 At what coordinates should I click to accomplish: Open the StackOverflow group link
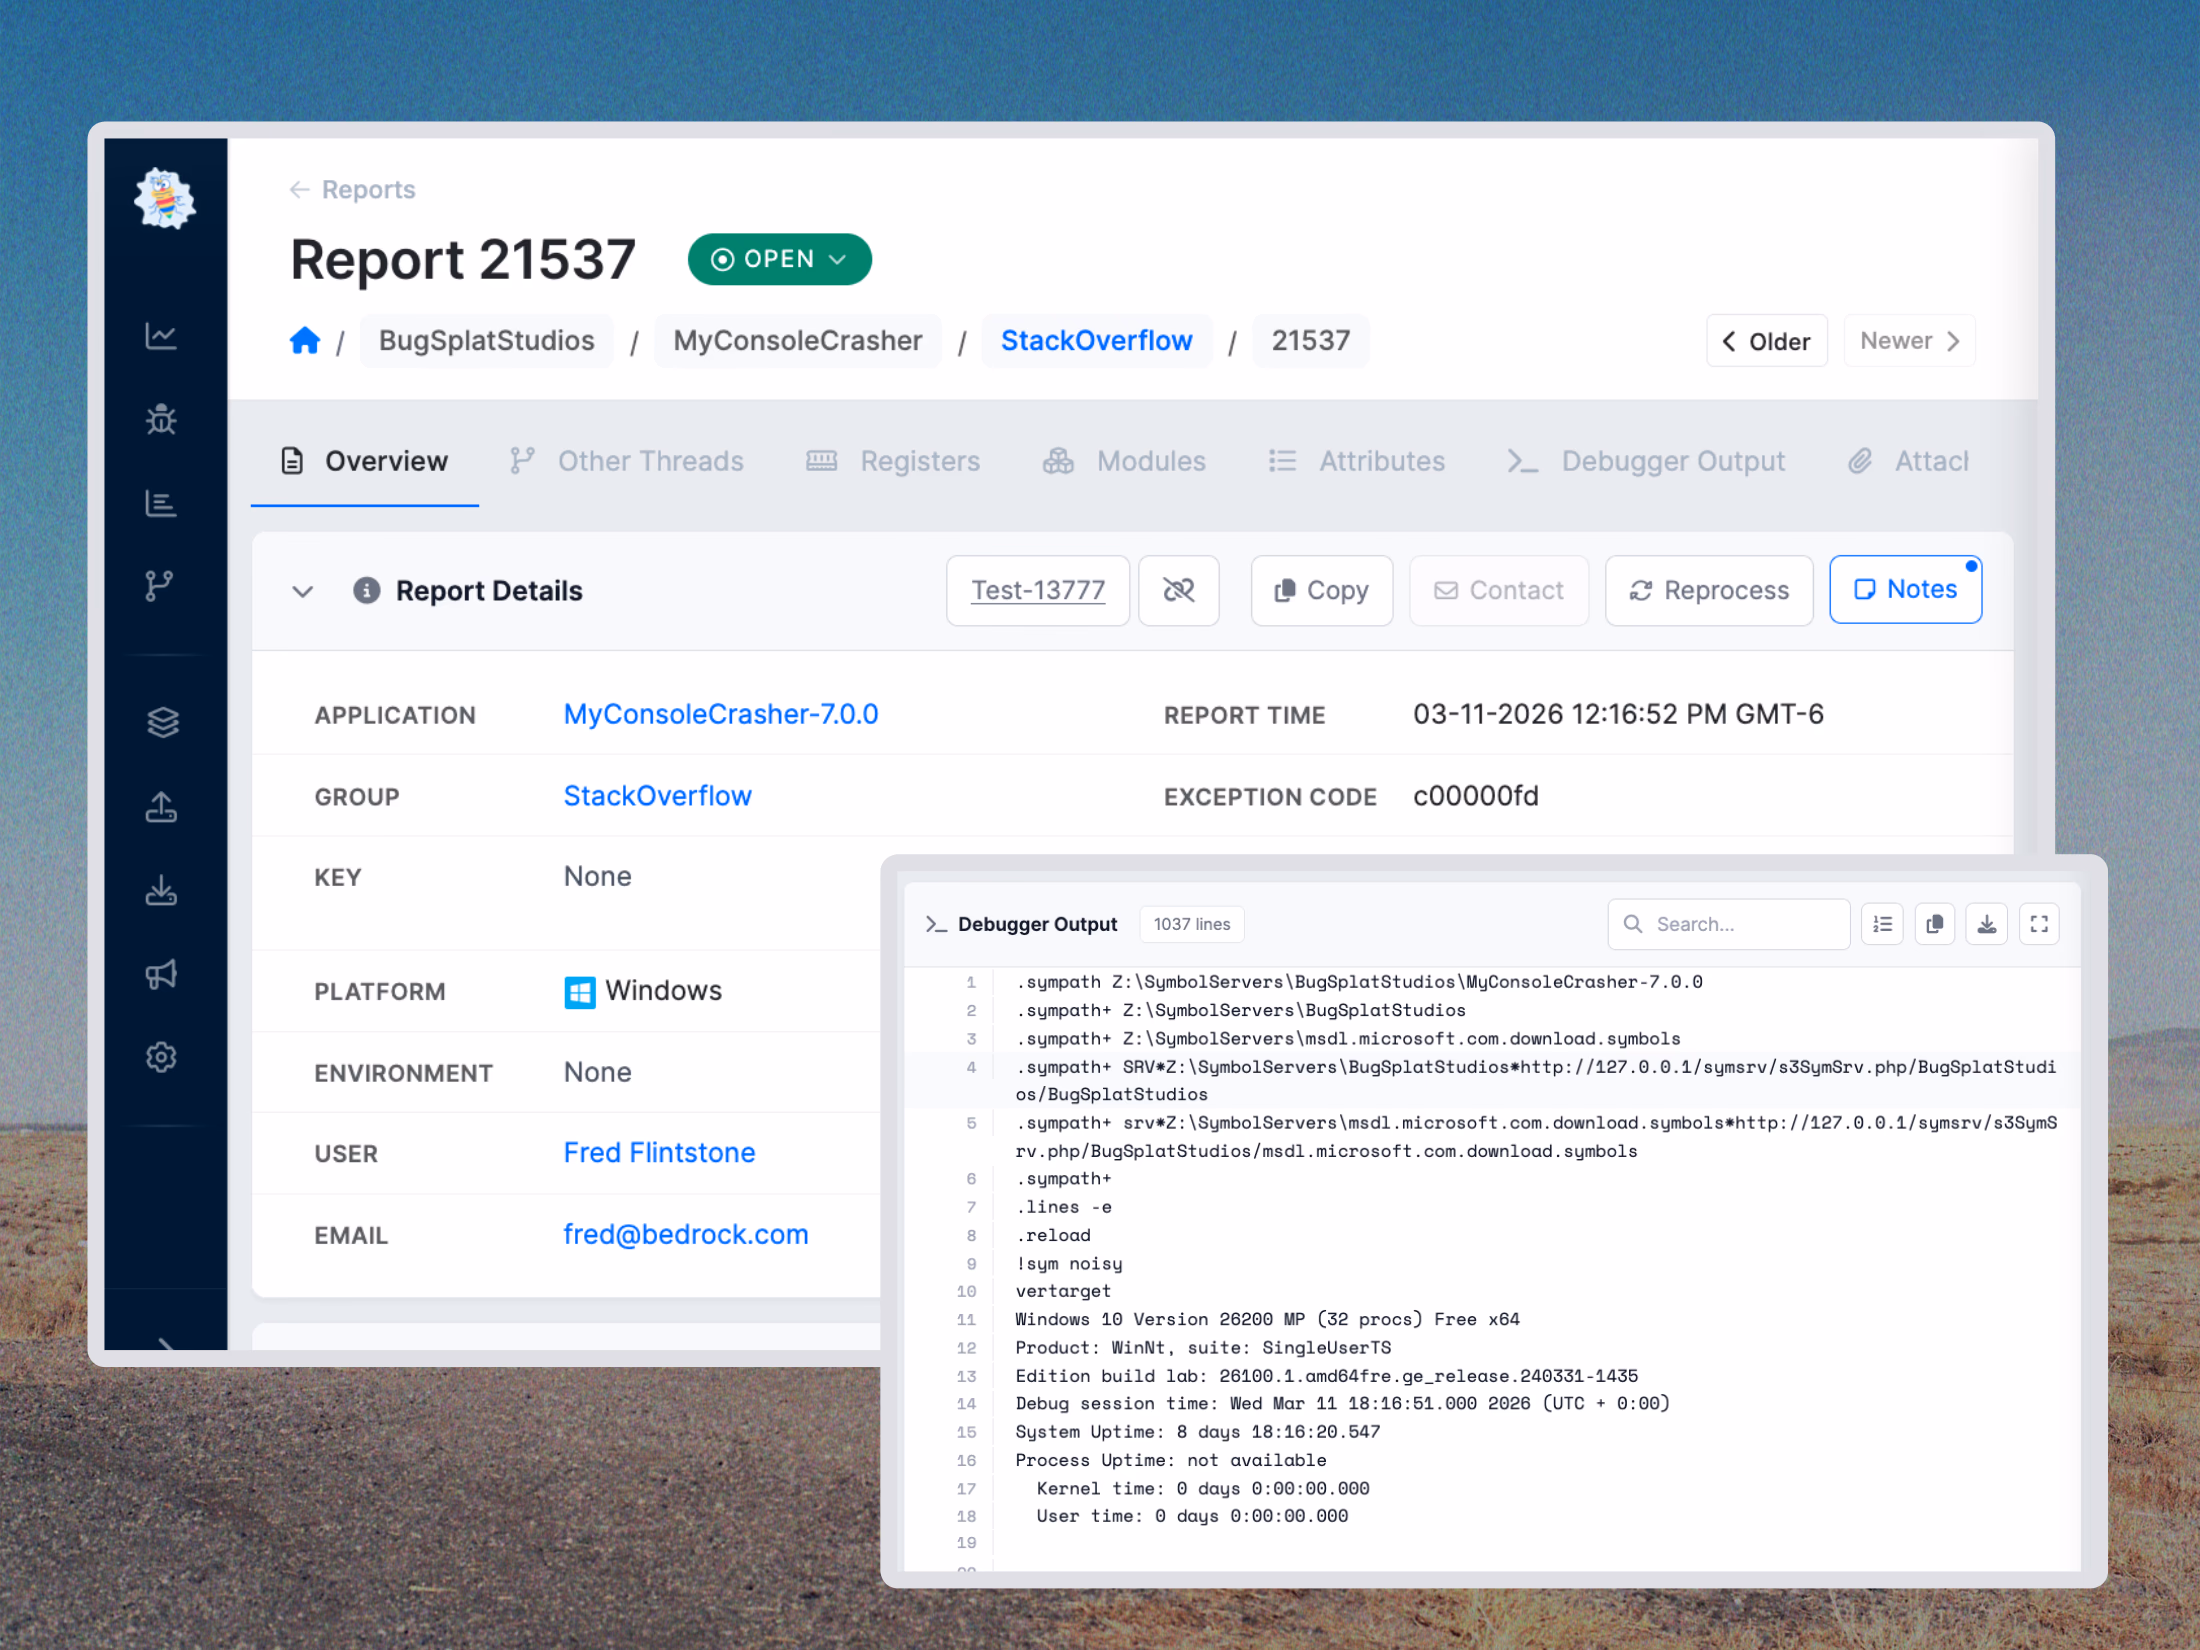(x=658, y=796)
